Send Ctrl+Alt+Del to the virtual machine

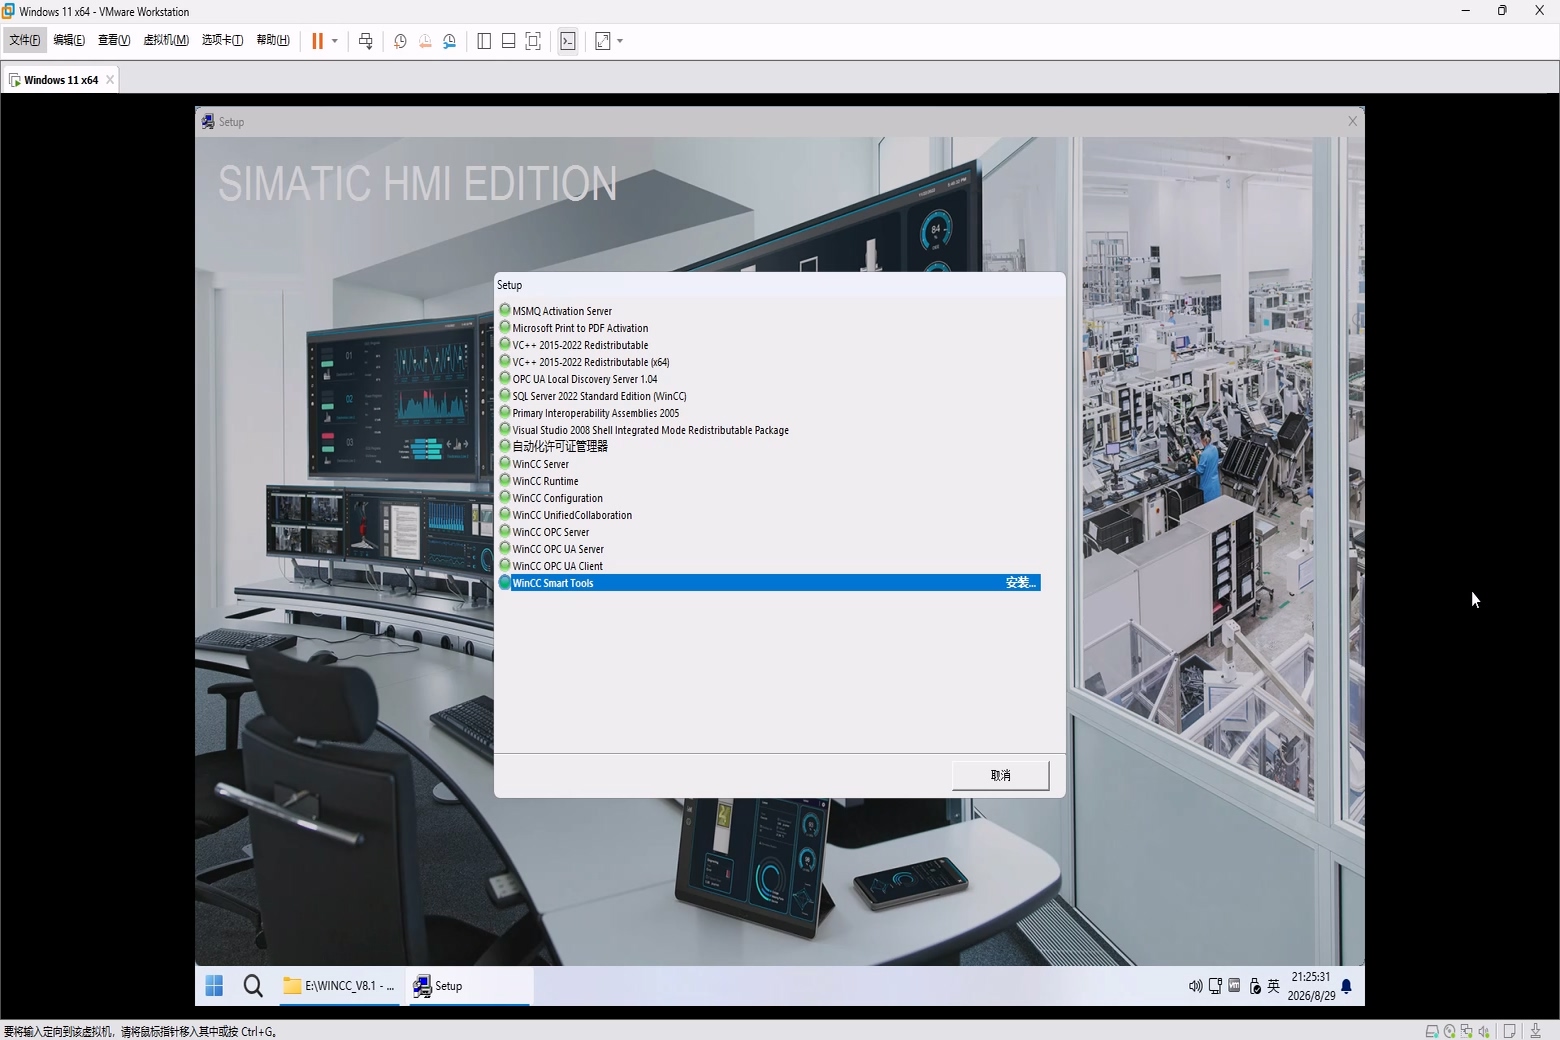coord(366,41)
